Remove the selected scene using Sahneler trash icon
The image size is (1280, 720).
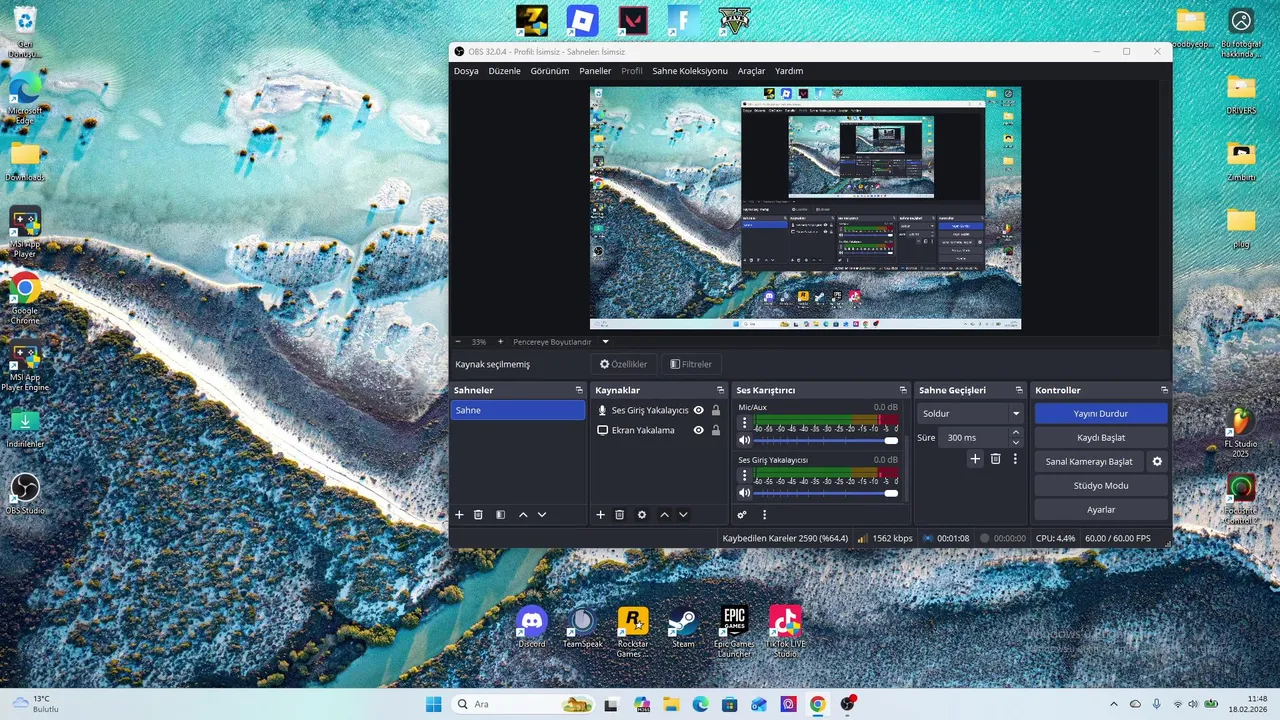(x=479, y=515)
